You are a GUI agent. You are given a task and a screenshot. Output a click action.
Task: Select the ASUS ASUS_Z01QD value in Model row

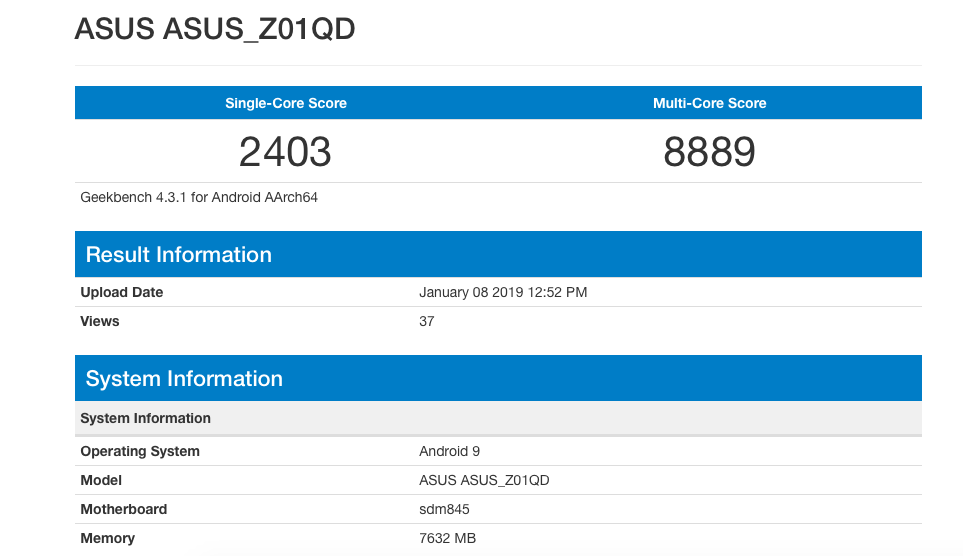[484, 480]
